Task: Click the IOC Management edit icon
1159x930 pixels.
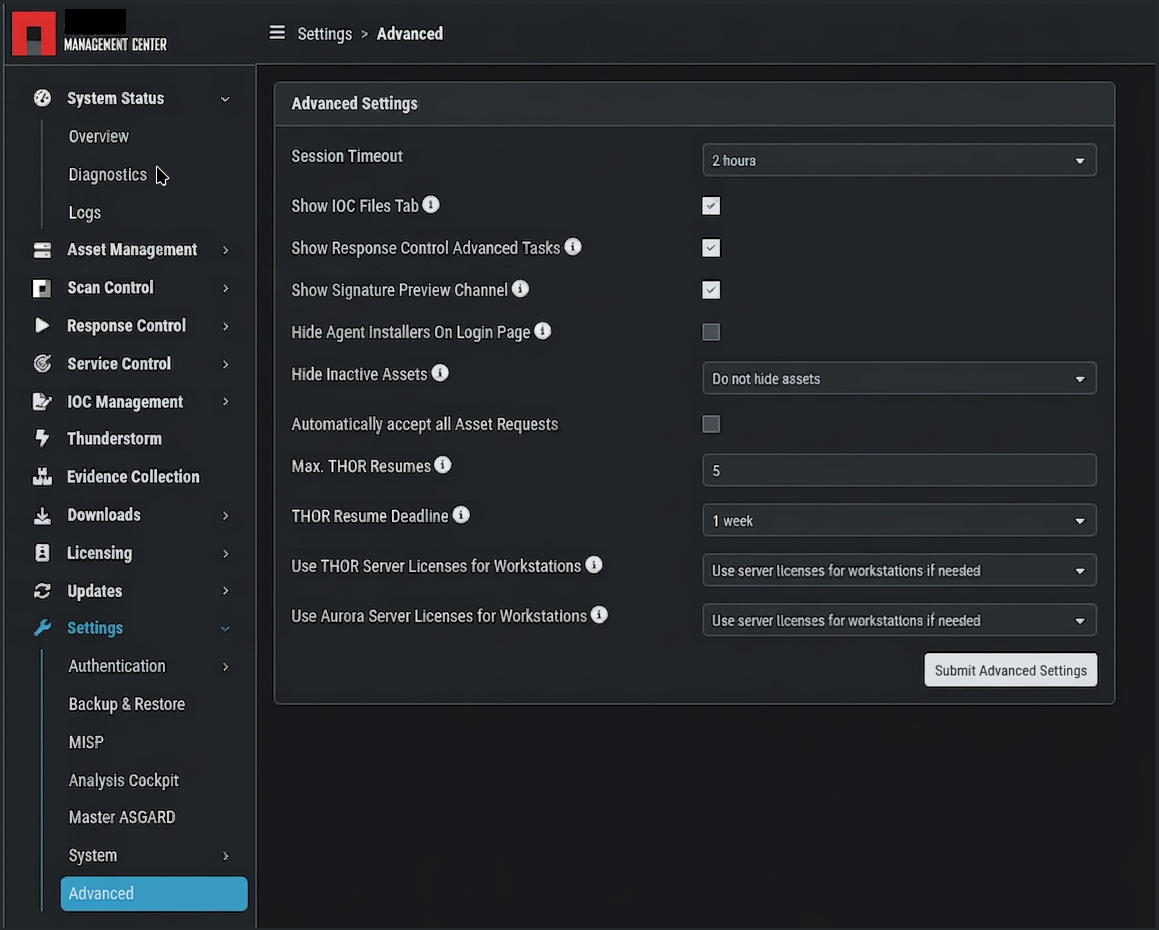Action: pyautogui.click(x=42, y=401)
